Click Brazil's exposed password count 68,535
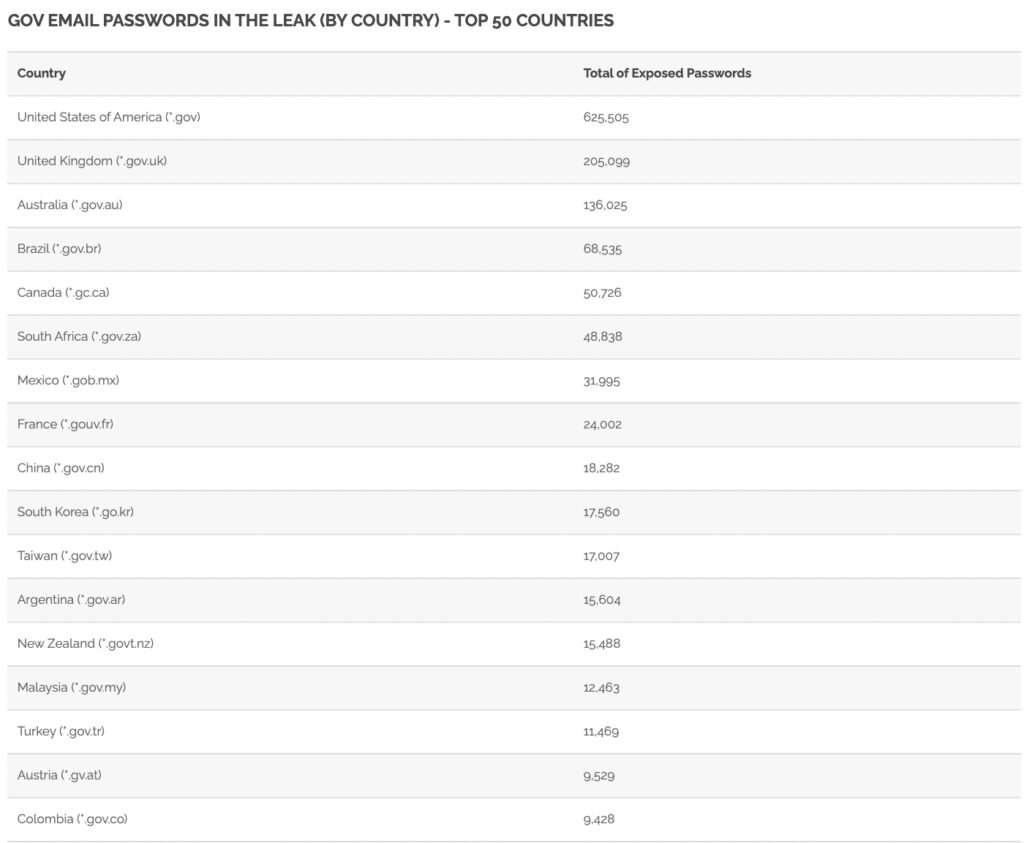The image size is (1024, 843). [602, 249]
